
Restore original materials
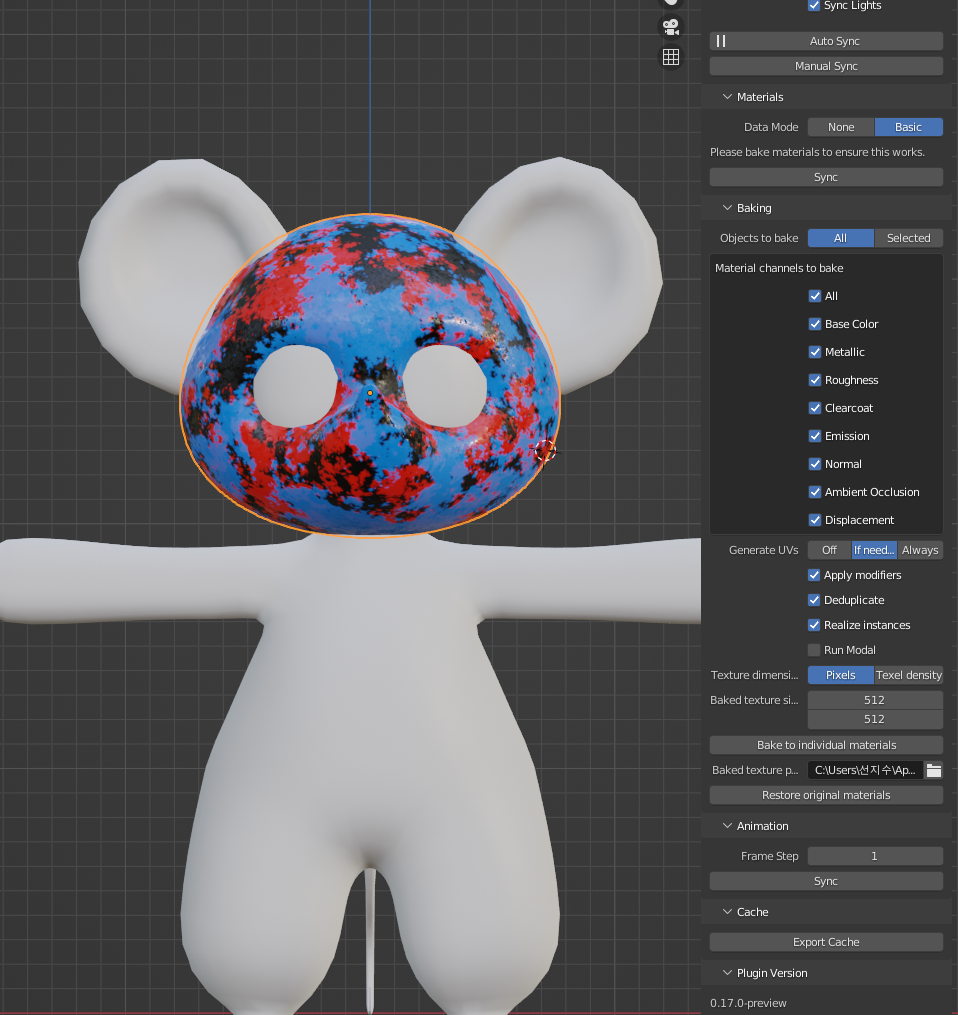point(826,795)
